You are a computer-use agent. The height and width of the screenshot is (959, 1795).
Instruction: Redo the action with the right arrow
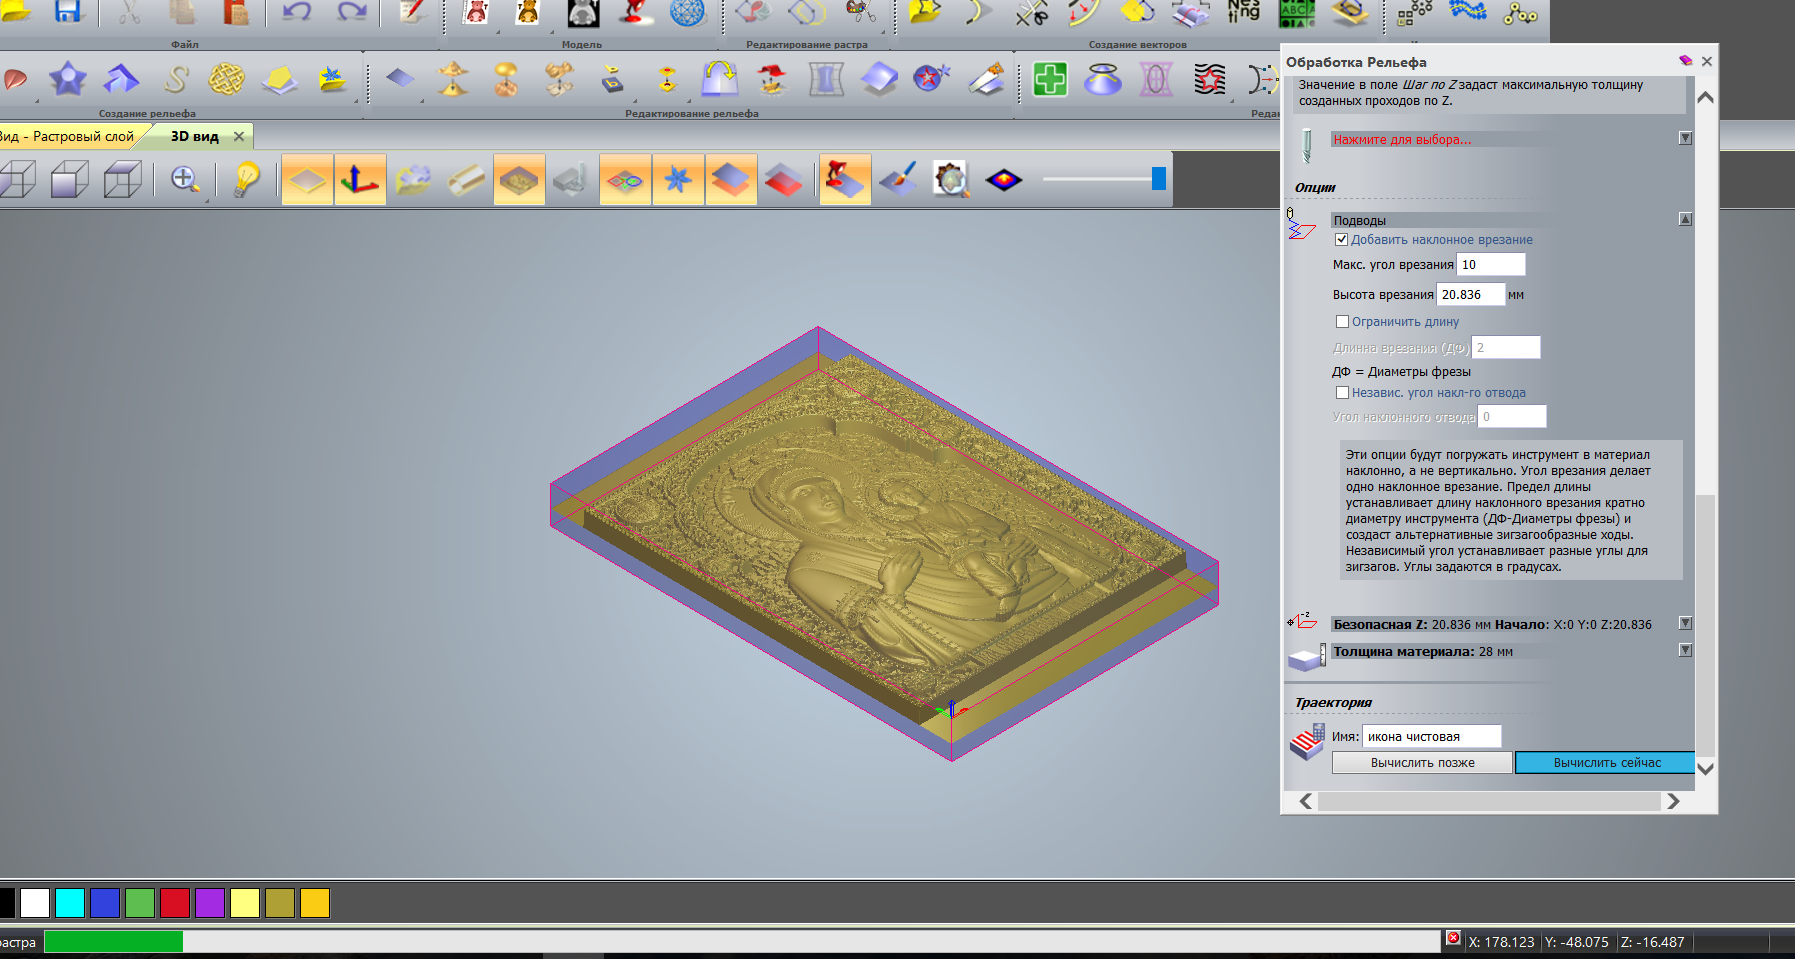(352, 12)
